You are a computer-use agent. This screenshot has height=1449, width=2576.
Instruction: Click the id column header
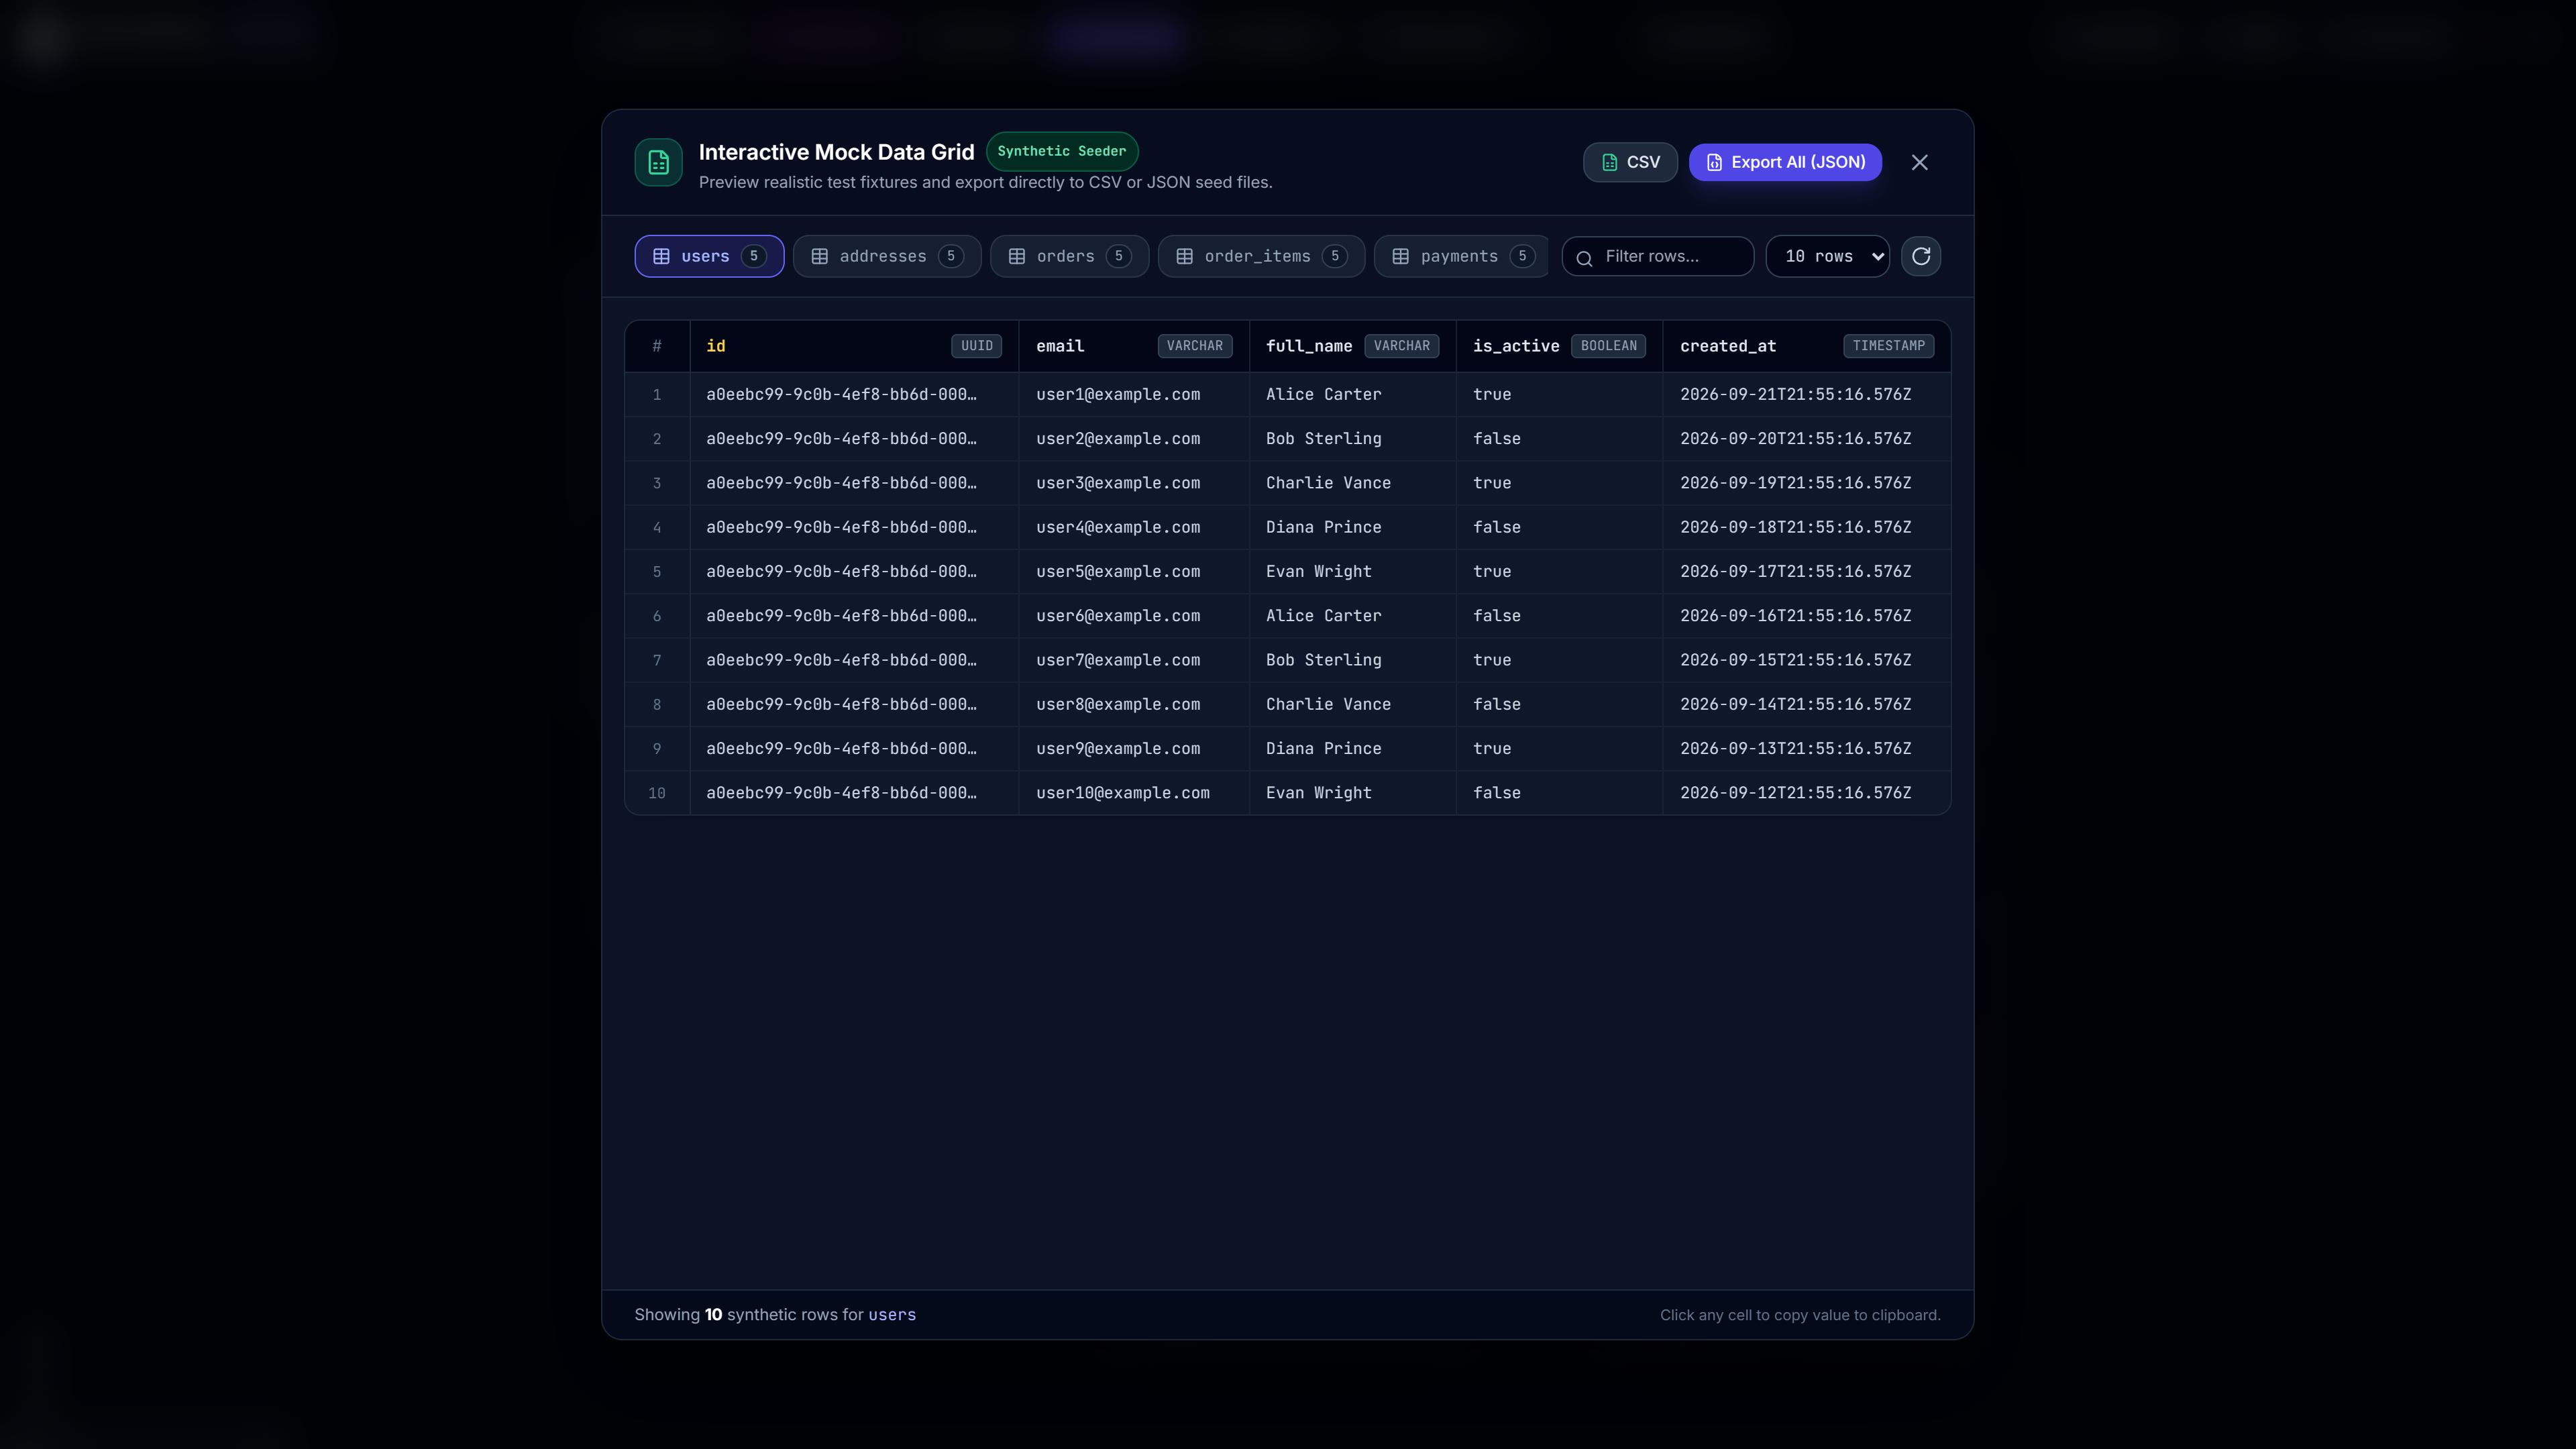point(854,346)
